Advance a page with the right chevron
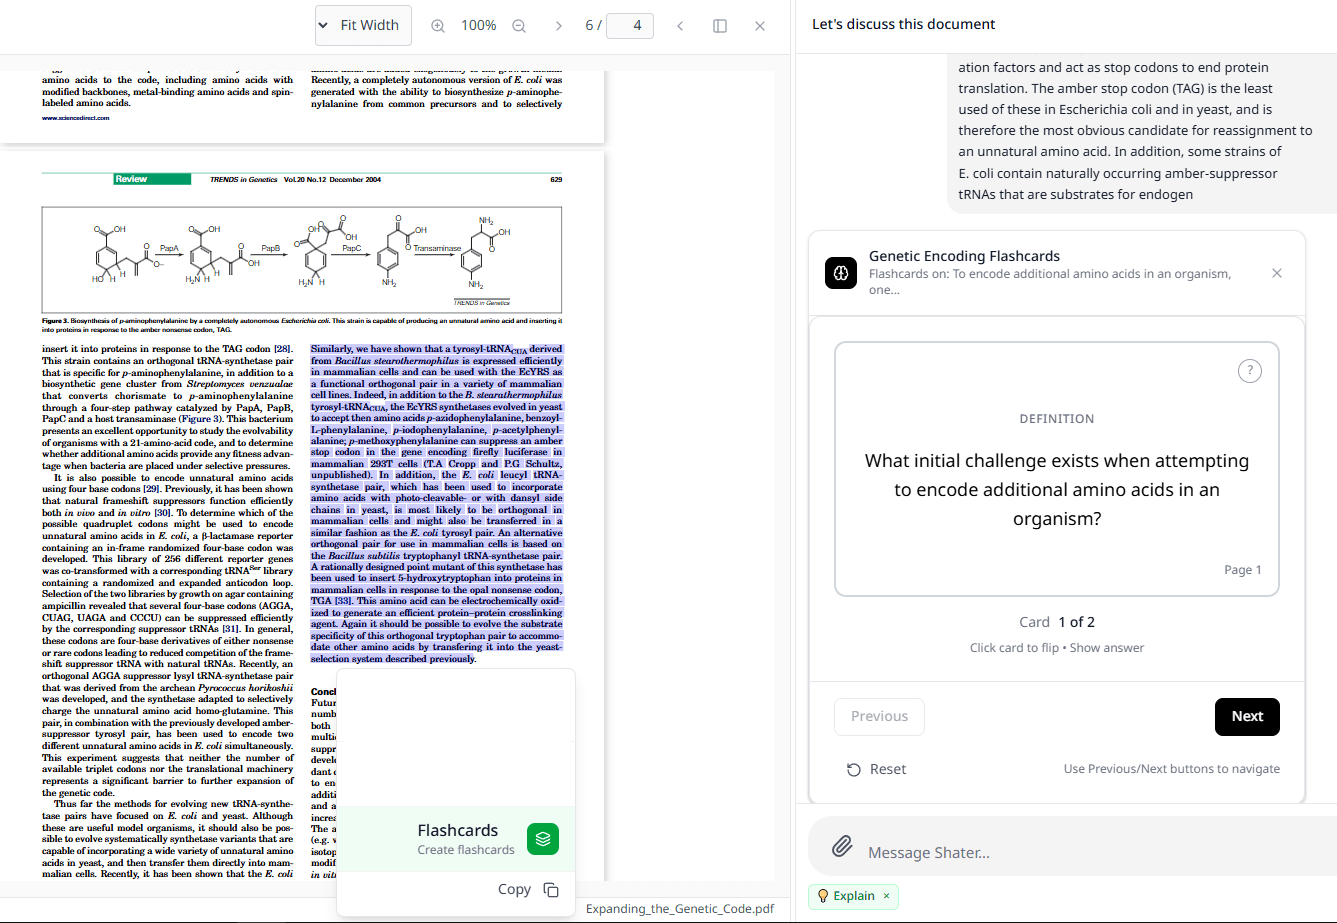The width and height of the screenshot is (1337, 923). click(558, 26)
